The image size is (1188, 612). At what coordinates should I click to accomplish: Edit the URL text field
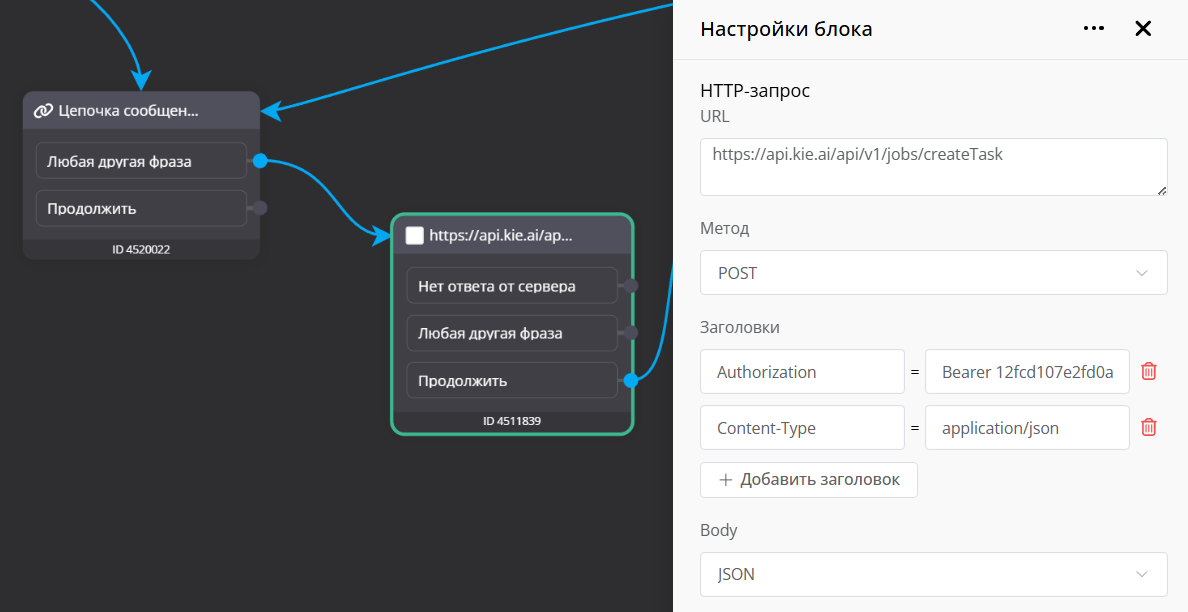[933, 166]
